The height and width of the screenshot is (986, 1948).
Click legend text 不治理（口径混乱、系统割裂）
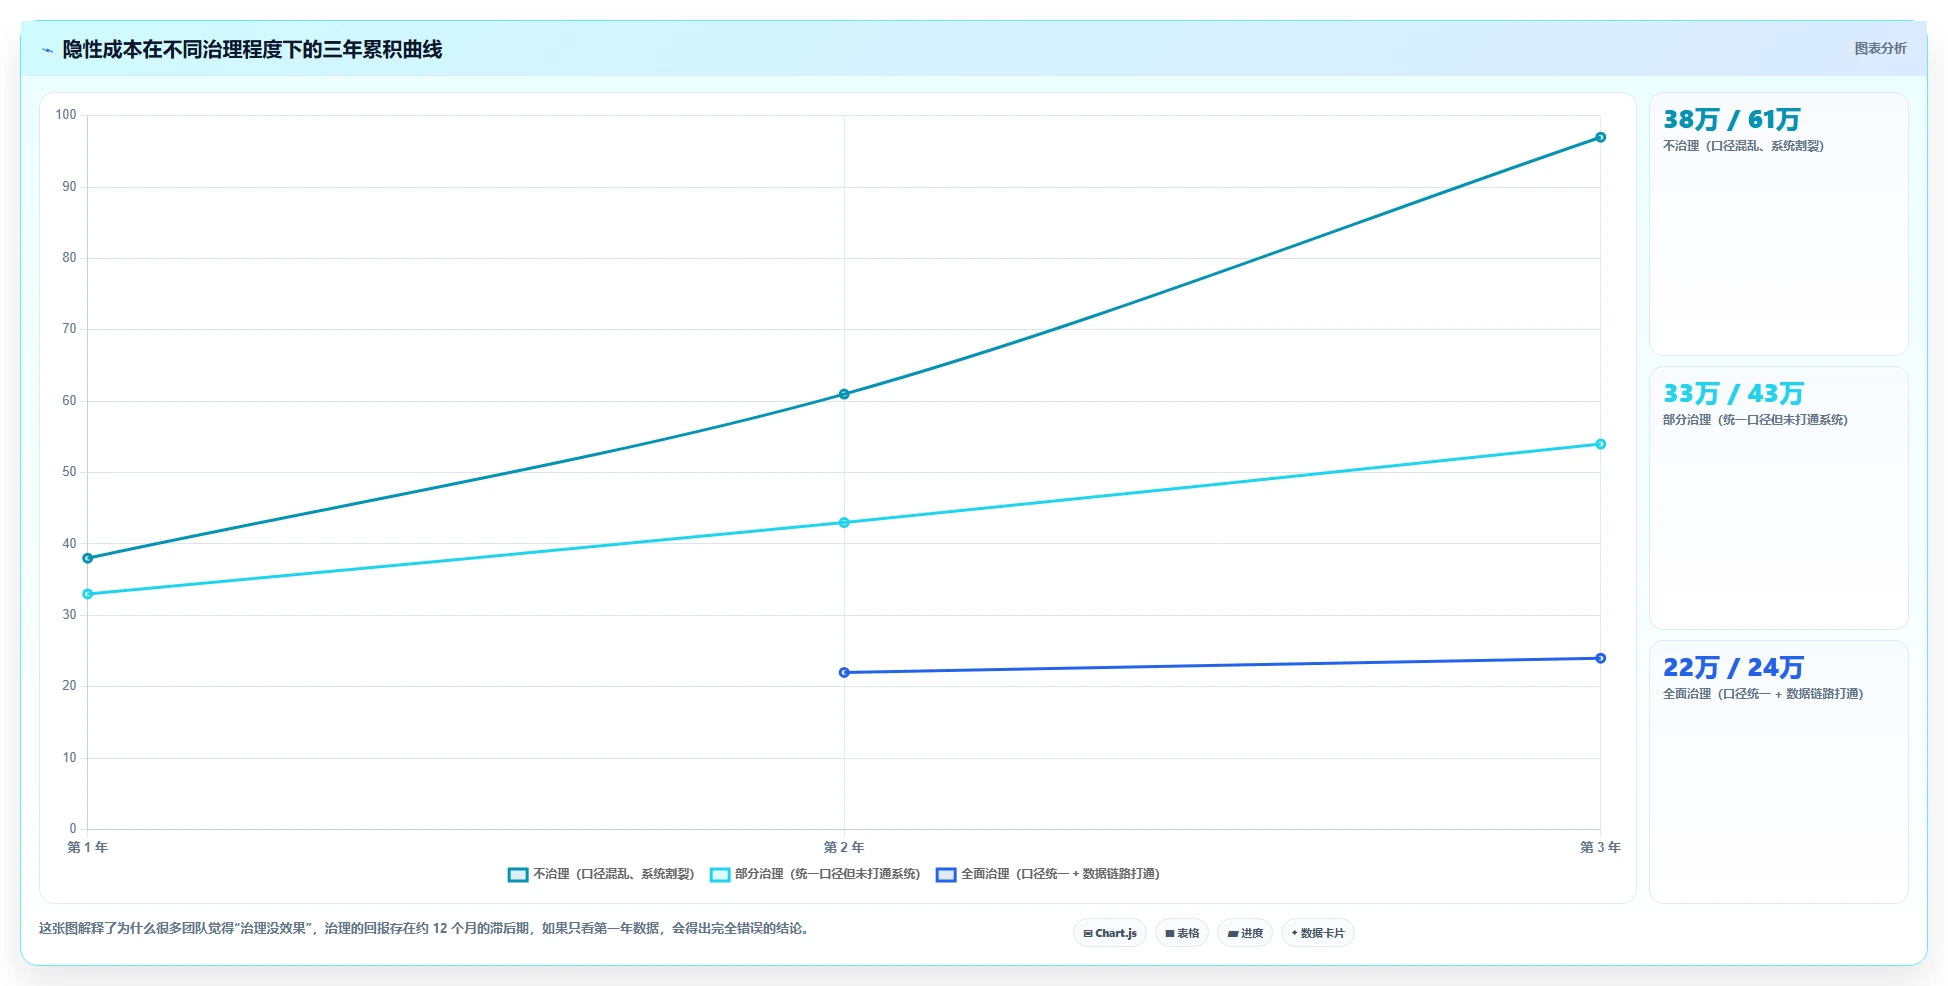614,874
